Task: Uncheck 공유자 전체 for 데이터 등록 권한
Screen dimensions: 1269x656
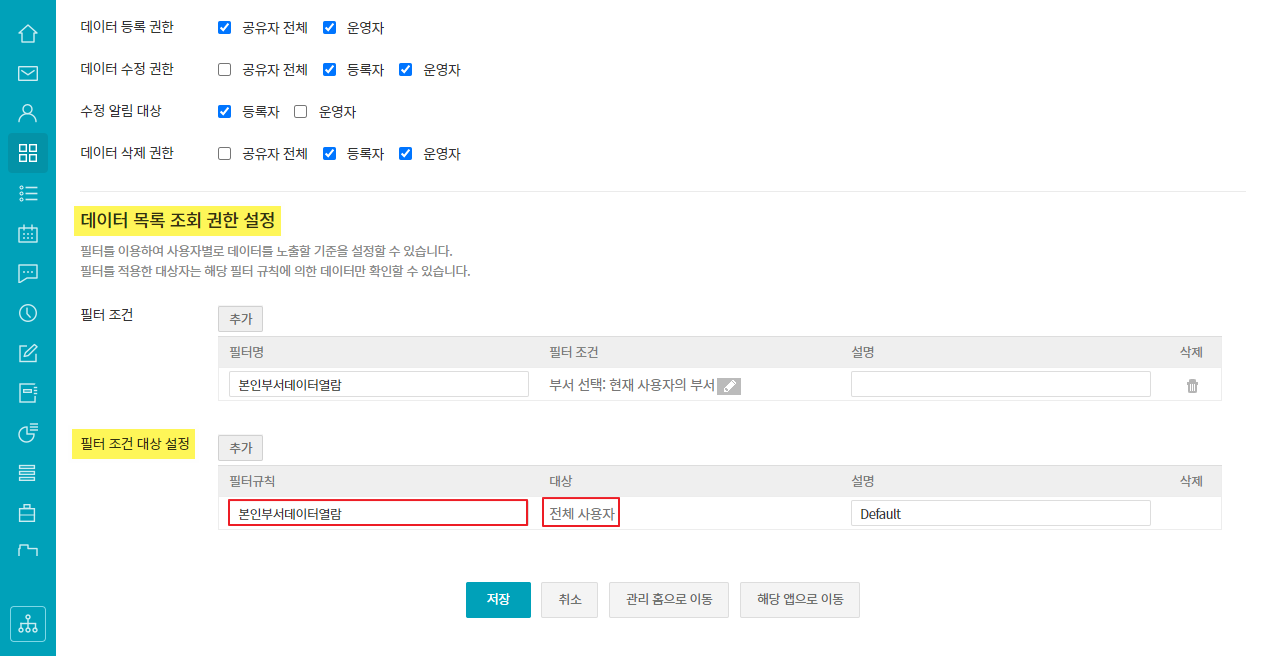Action: tap(224, 28)
